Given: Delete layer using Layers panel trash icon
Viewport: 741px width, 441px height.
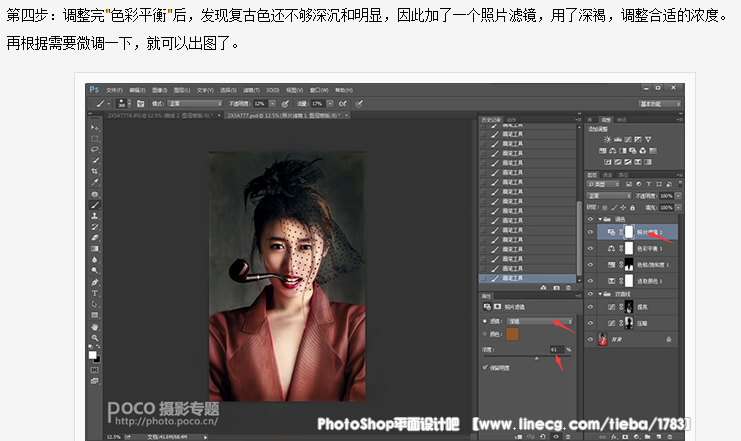Looking at the screenshot, I should (669, 437).
